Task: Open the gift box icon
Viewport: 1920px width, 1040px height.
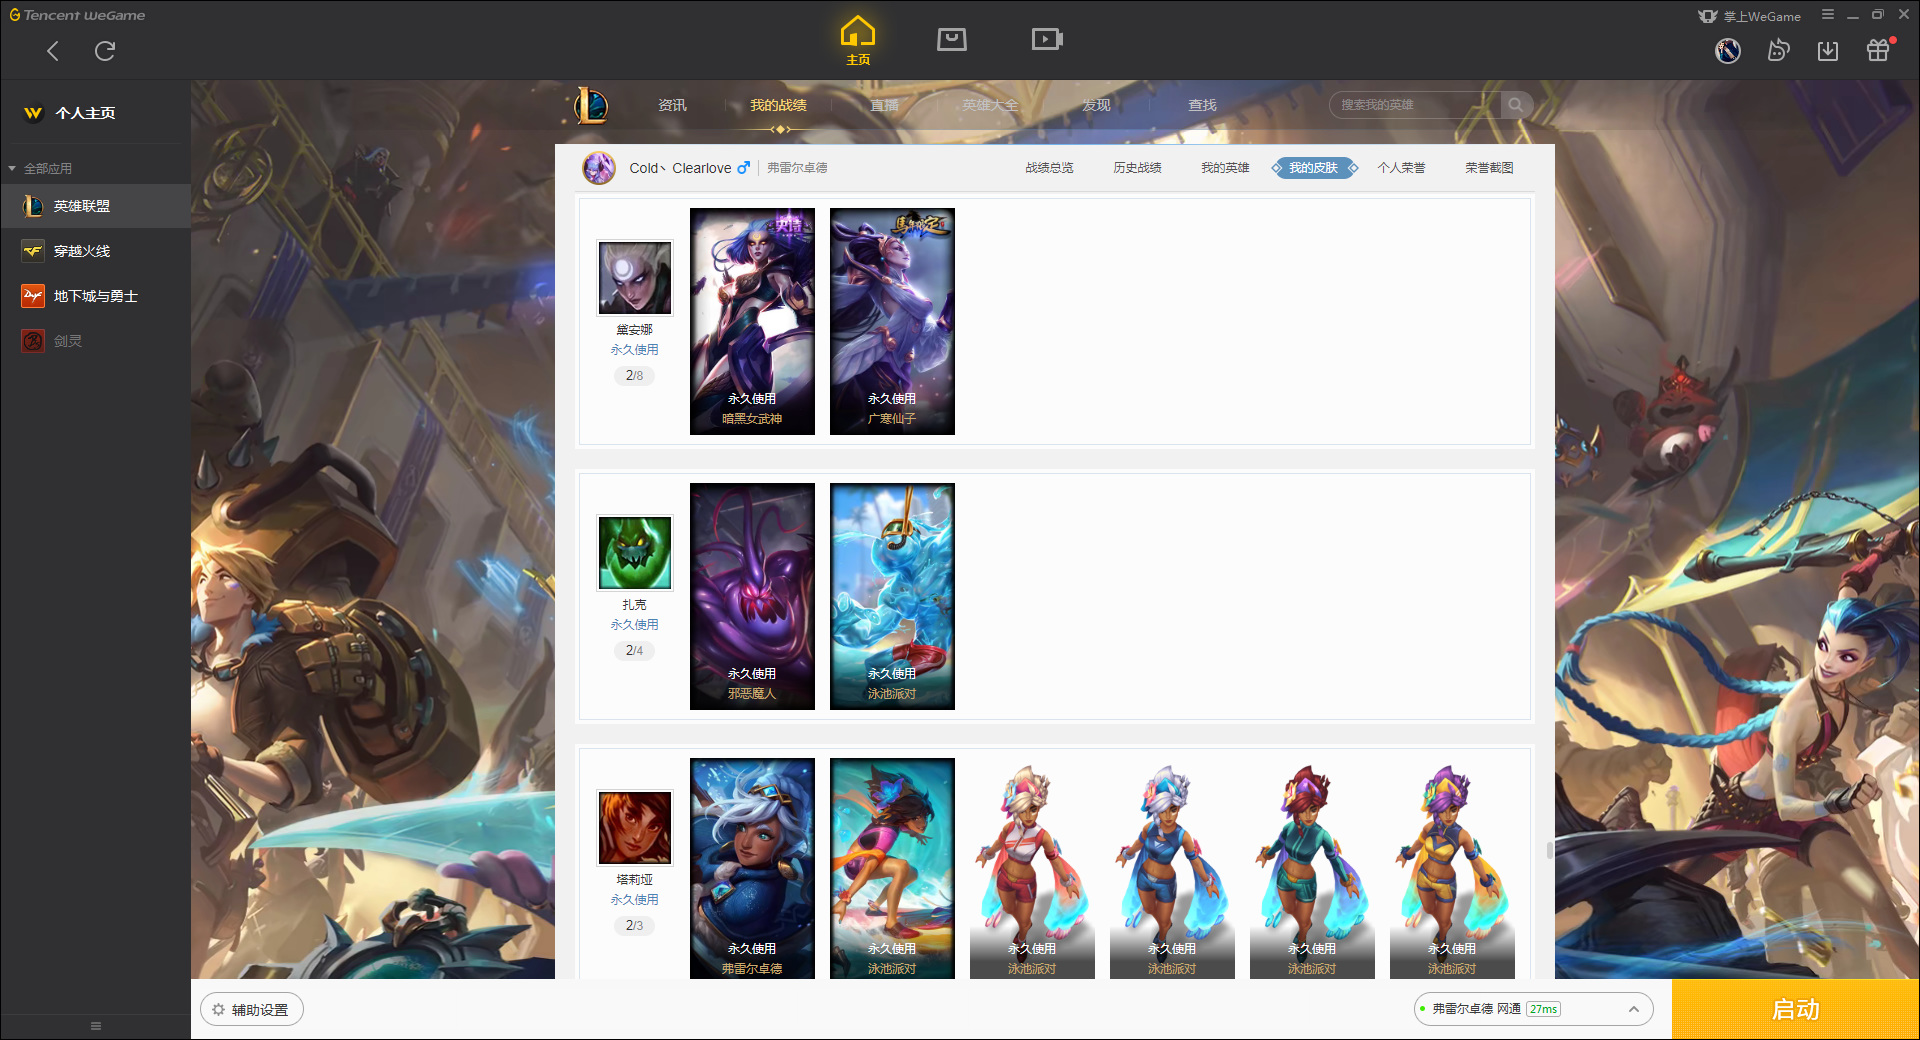Action: tap(1878, 50)
